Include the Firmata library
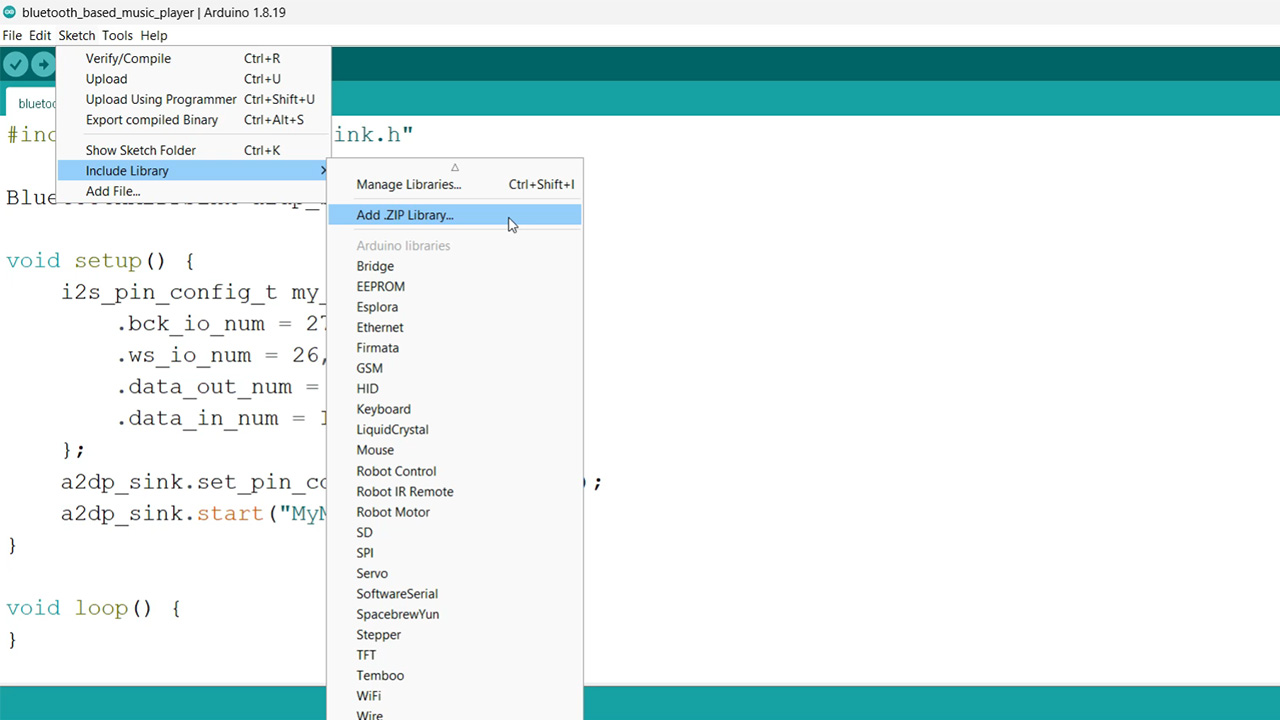The image size is (1280, 720). click(x=455, y=348)
